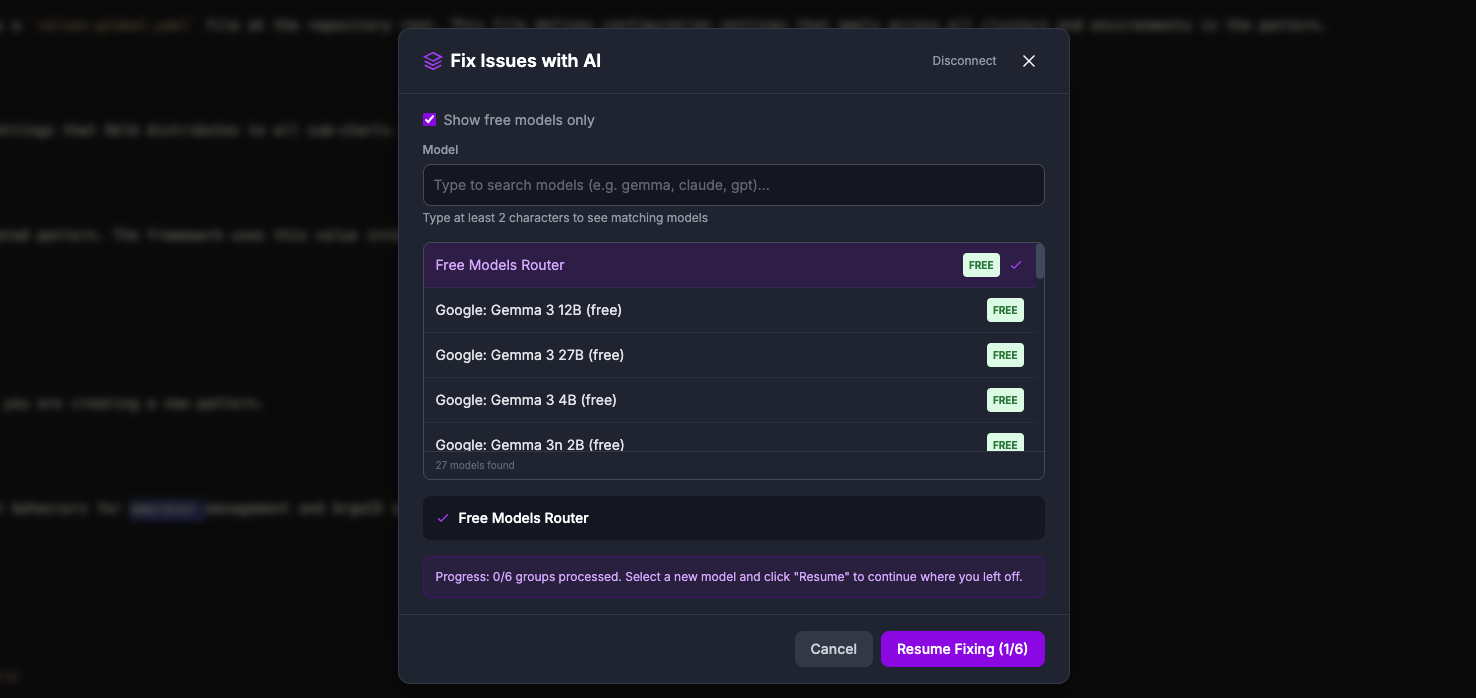Select Google: Gemma 3 12B (free)
Screen dimensions: 1476x698
click(x=600, y=310)
